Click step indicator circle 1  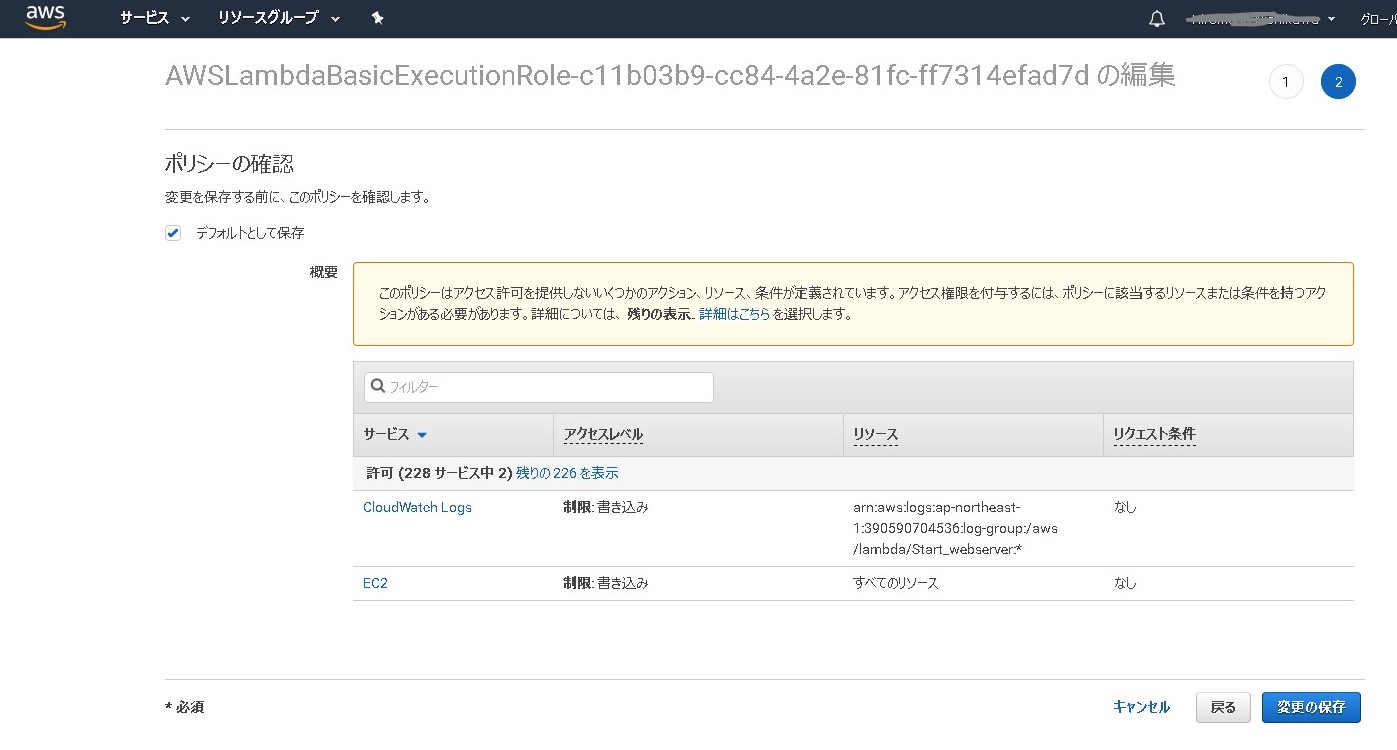tap(1286, 81)
